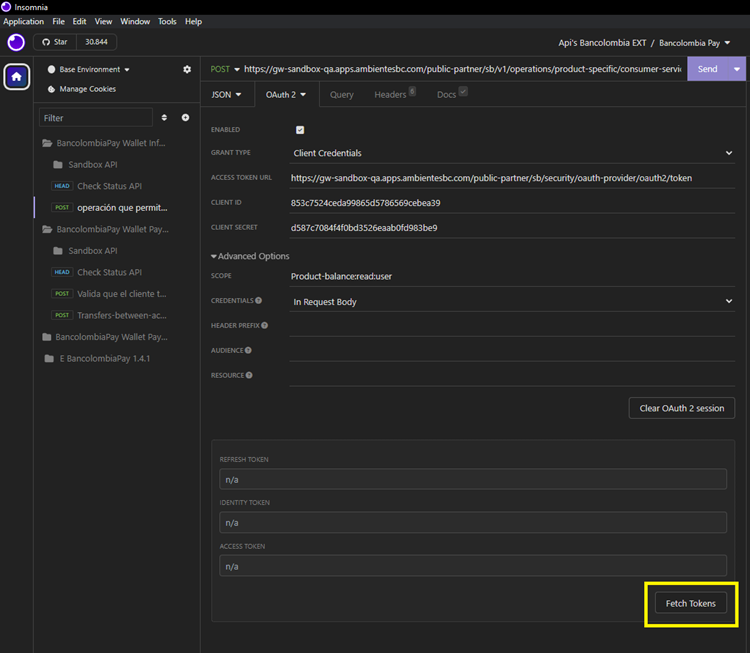
Task: Click the Client Secret field
Action: click(x=512, y=228)
